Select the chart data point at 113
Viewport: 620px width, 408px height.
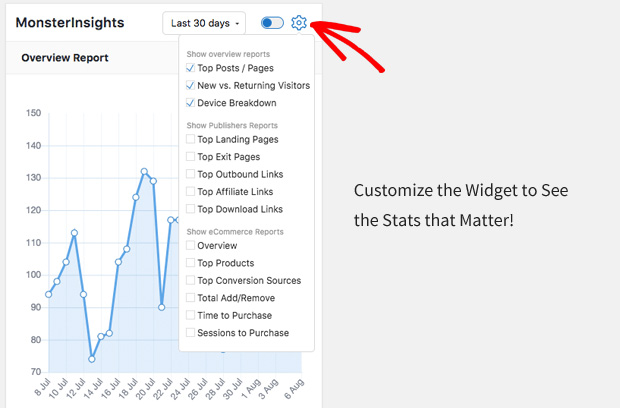74,233
